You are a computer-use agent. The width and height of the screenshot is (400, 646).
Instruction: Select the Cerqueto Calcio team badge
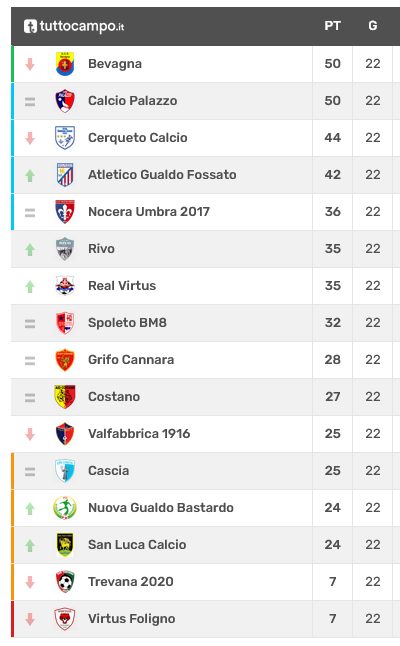pos(65,138)
